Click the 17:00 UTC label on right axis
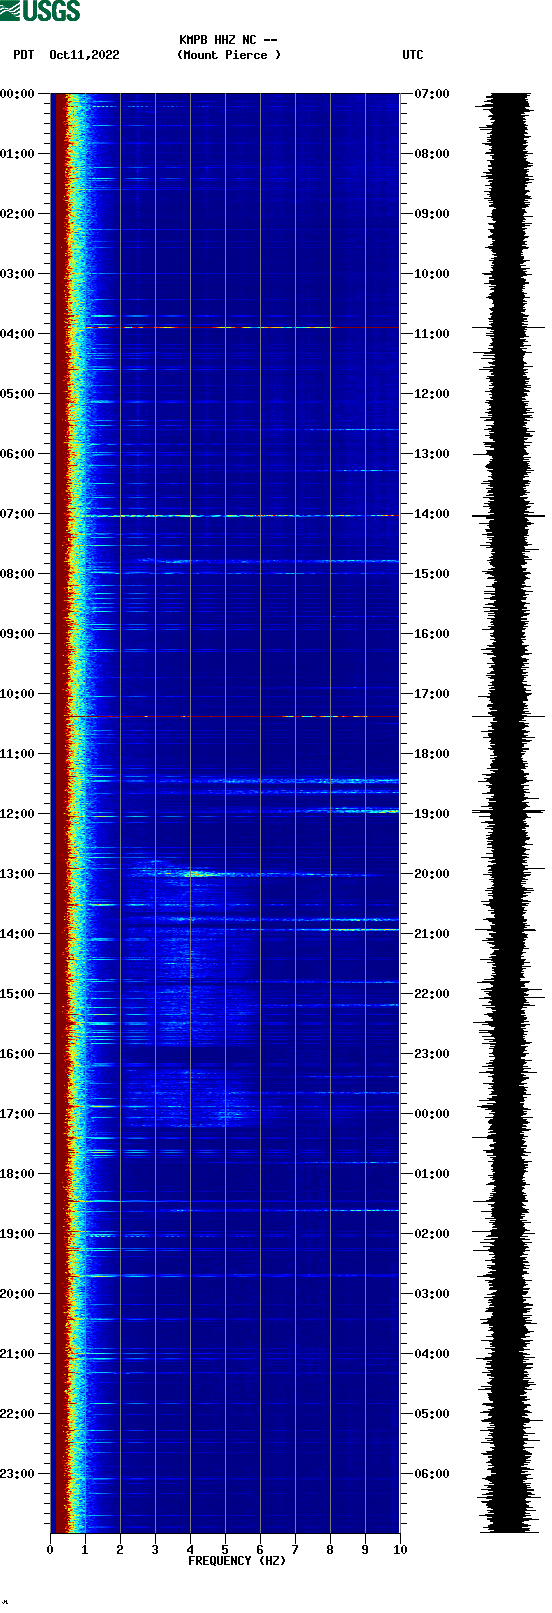Viewport: 552px width, 1613px height. point(432,694)
